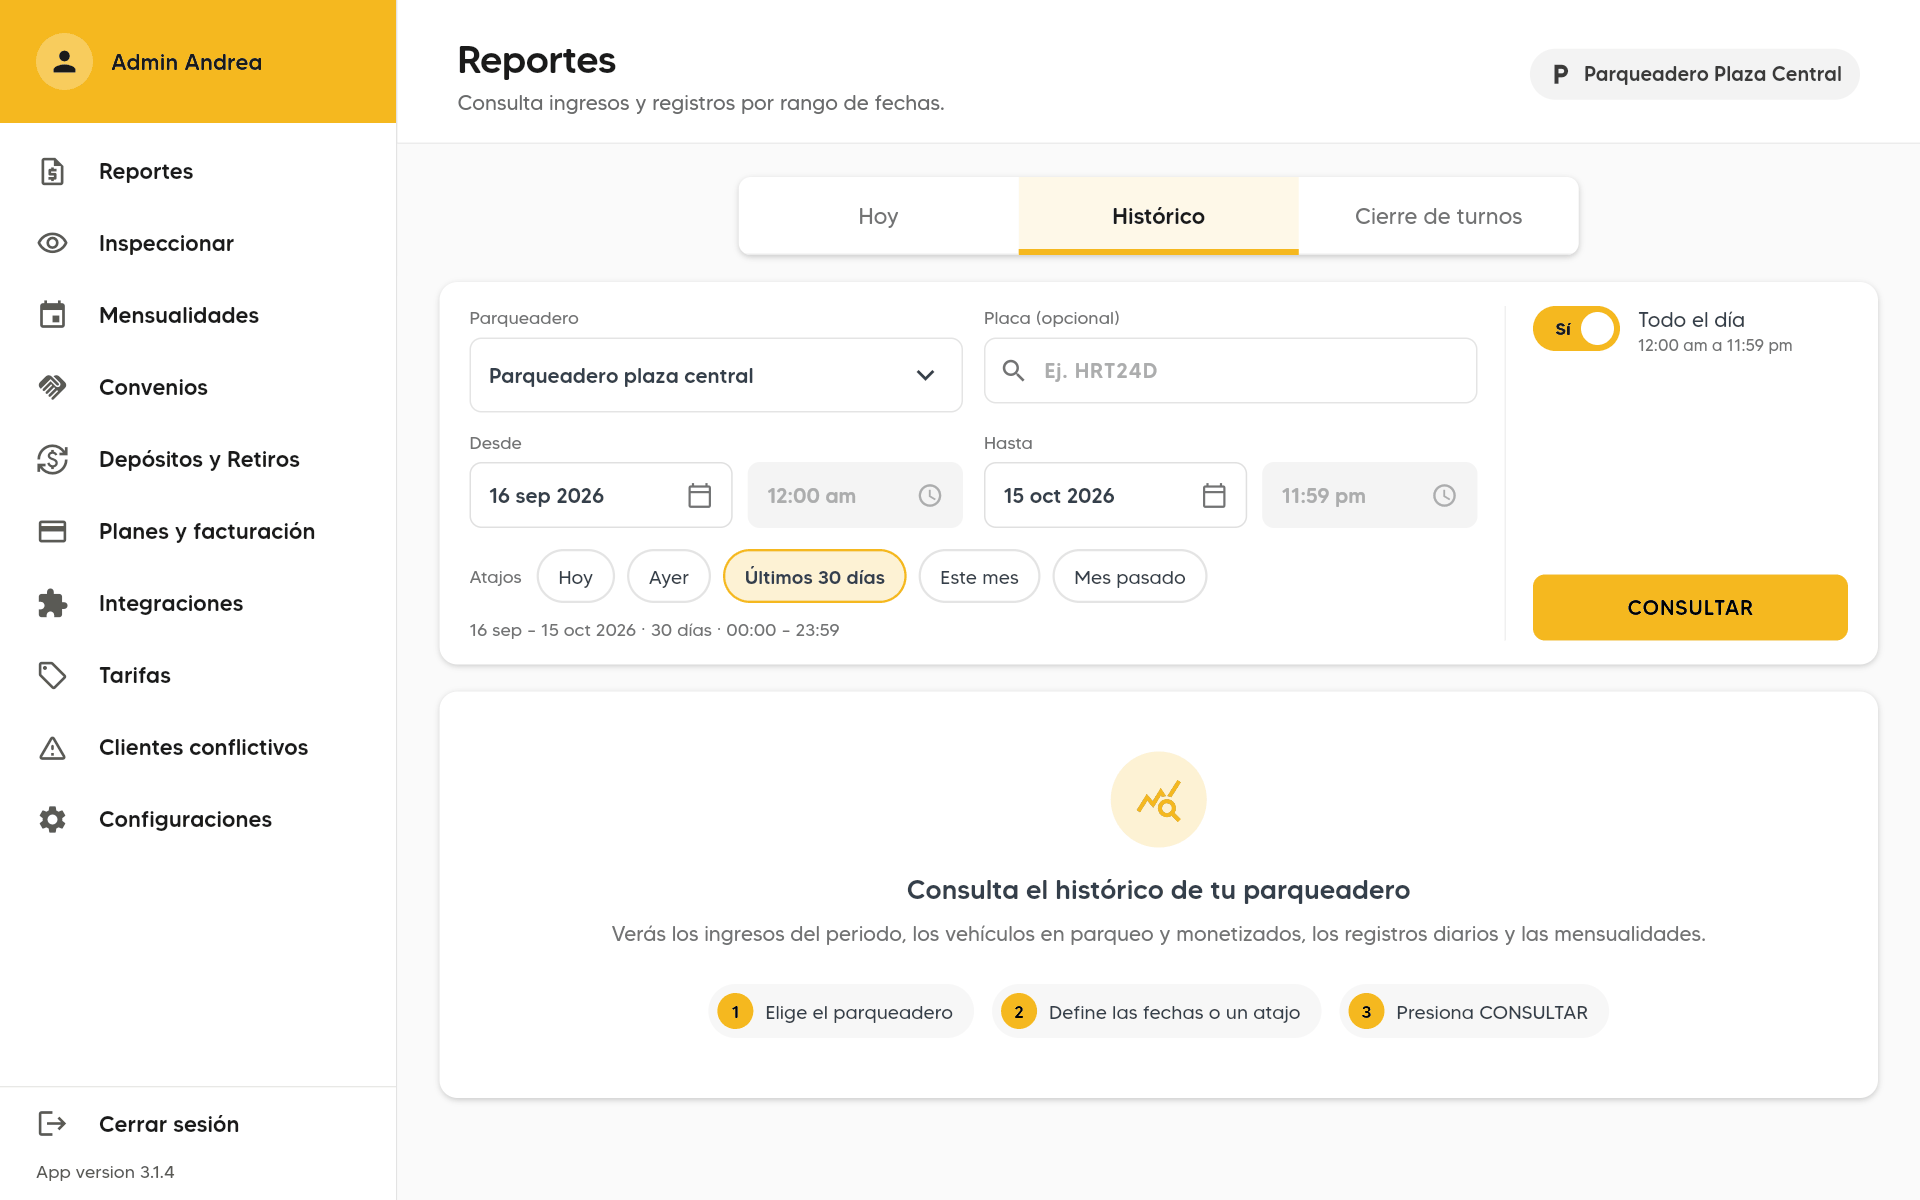Open the Desde date calendar icon
Screen dimensions: 1920x1200
[x=700, y=495]
